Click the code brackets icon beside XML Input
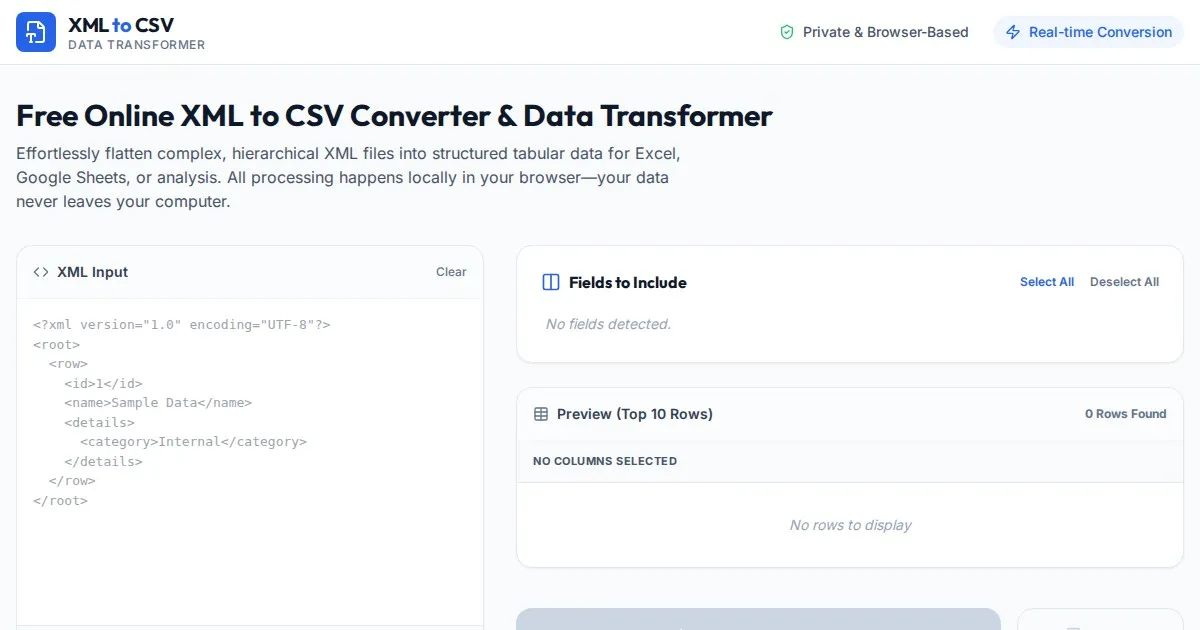Screen dimensions: 1200x630 tap(41, 272)
